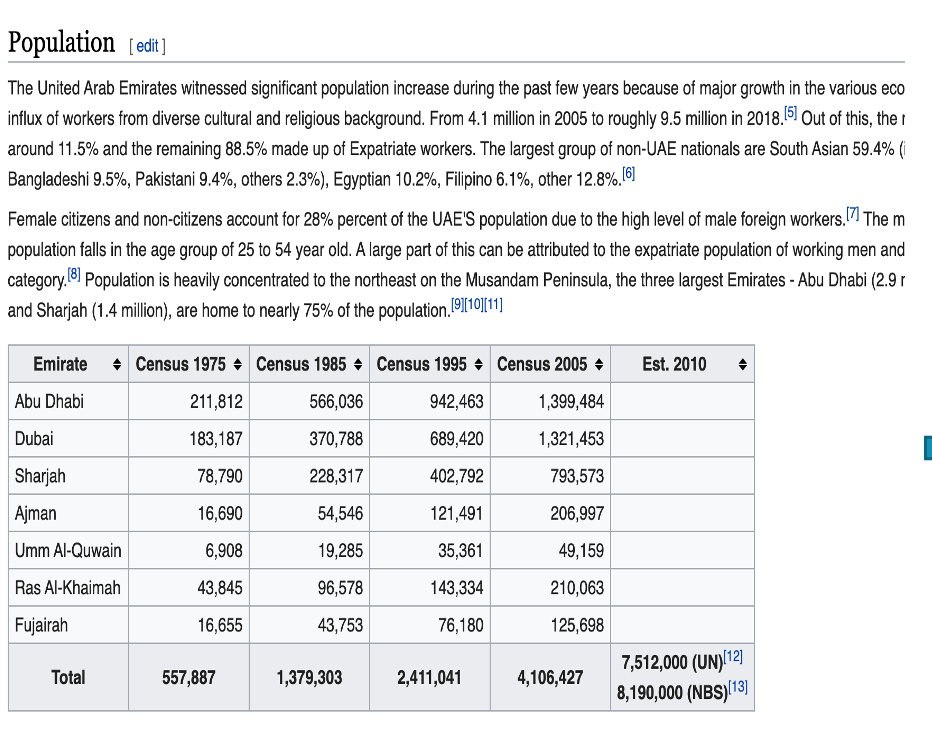932x746 pixels.
Task: Click the sort arrows in Emirate column header
Action: coord(118,365)
